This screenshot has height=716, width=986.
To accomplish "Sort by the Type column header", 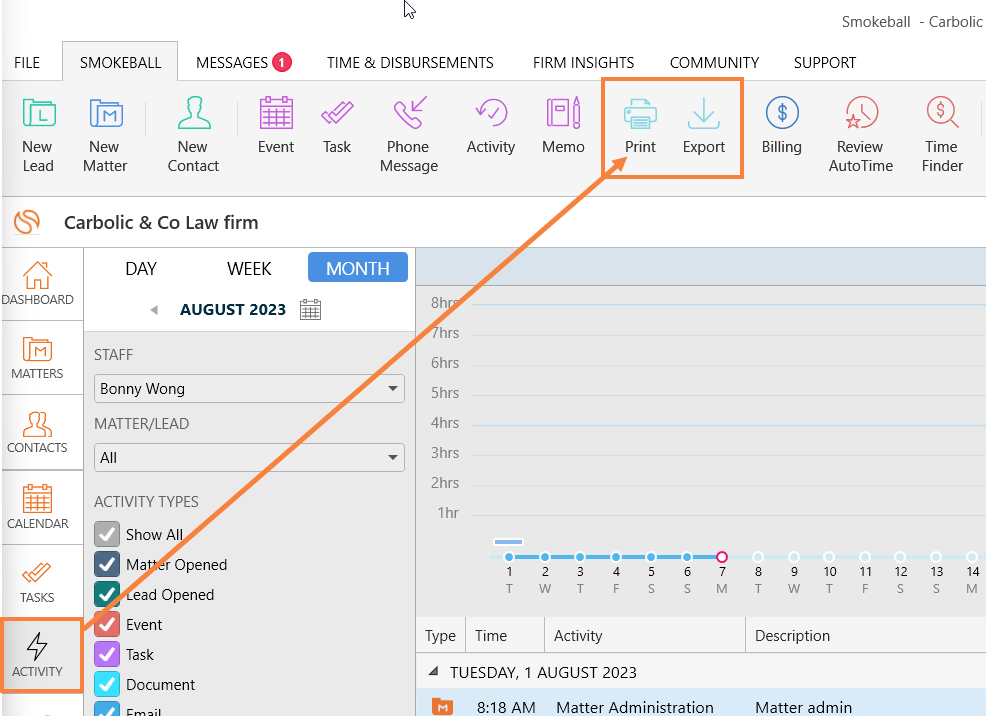I will pos(440,636).
